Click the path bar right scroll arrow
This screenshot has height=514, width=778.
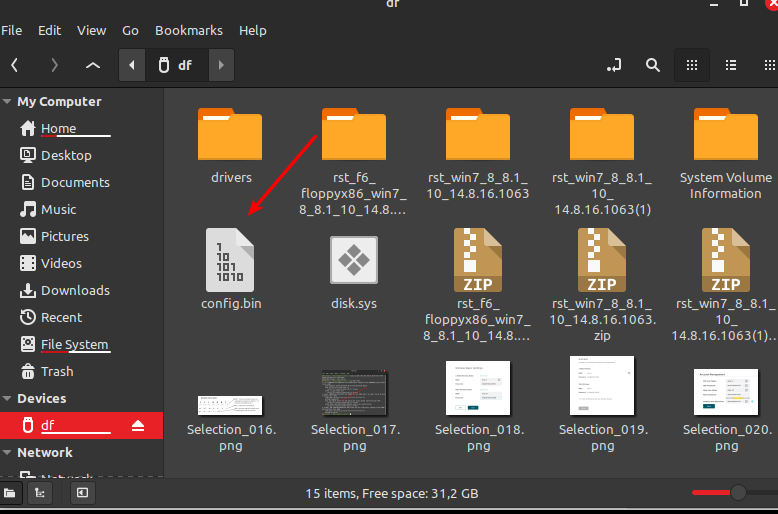(221, 65)
